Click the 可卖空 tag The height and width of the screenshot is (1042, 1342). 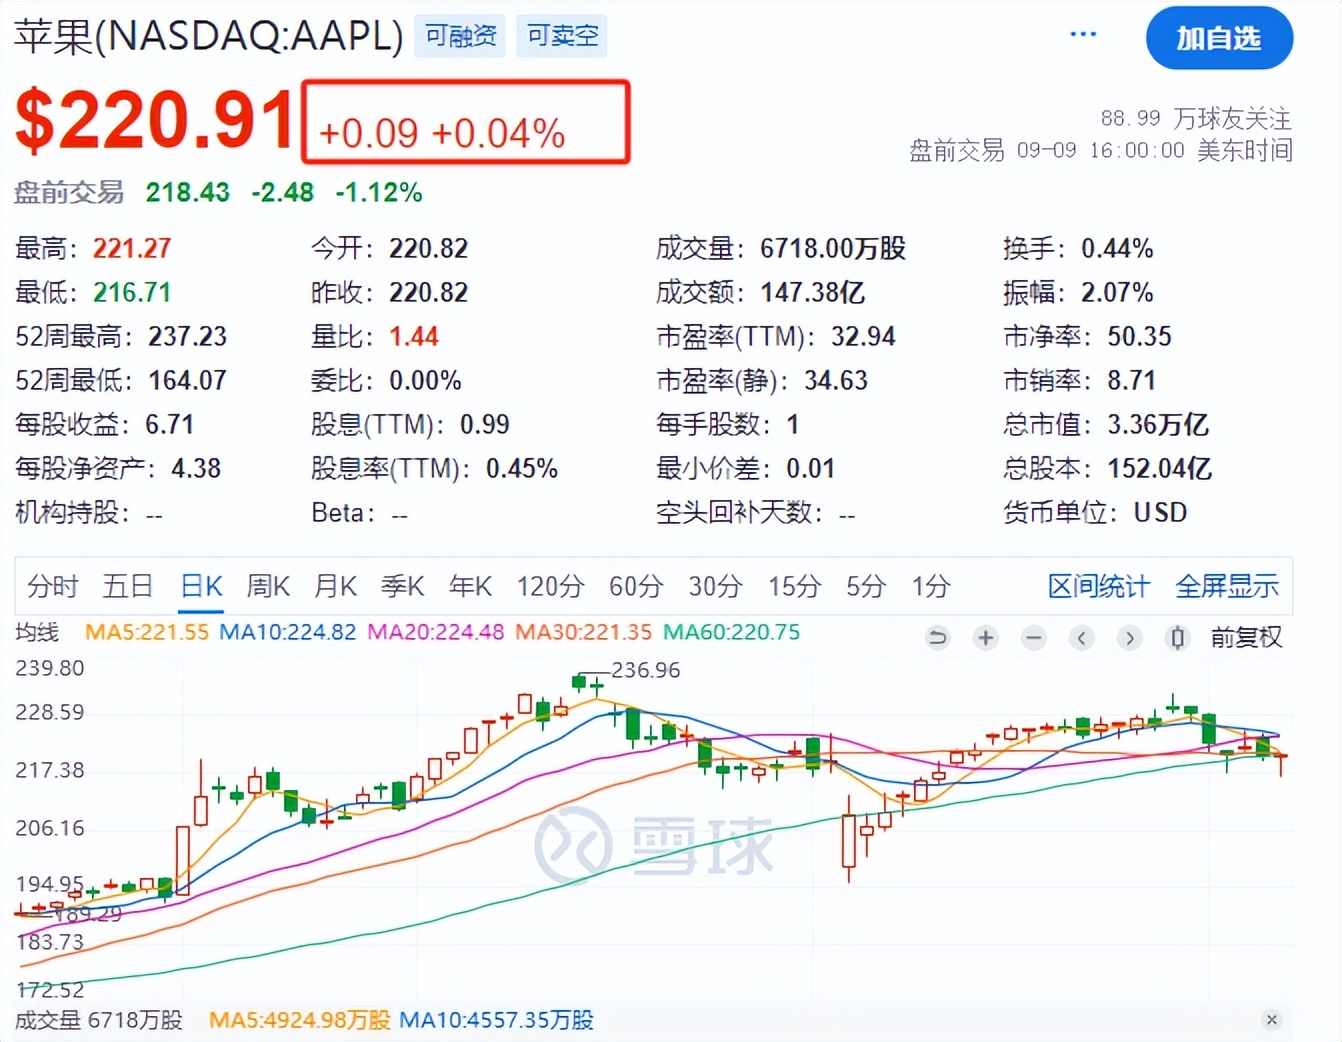(x=562, y=36)
